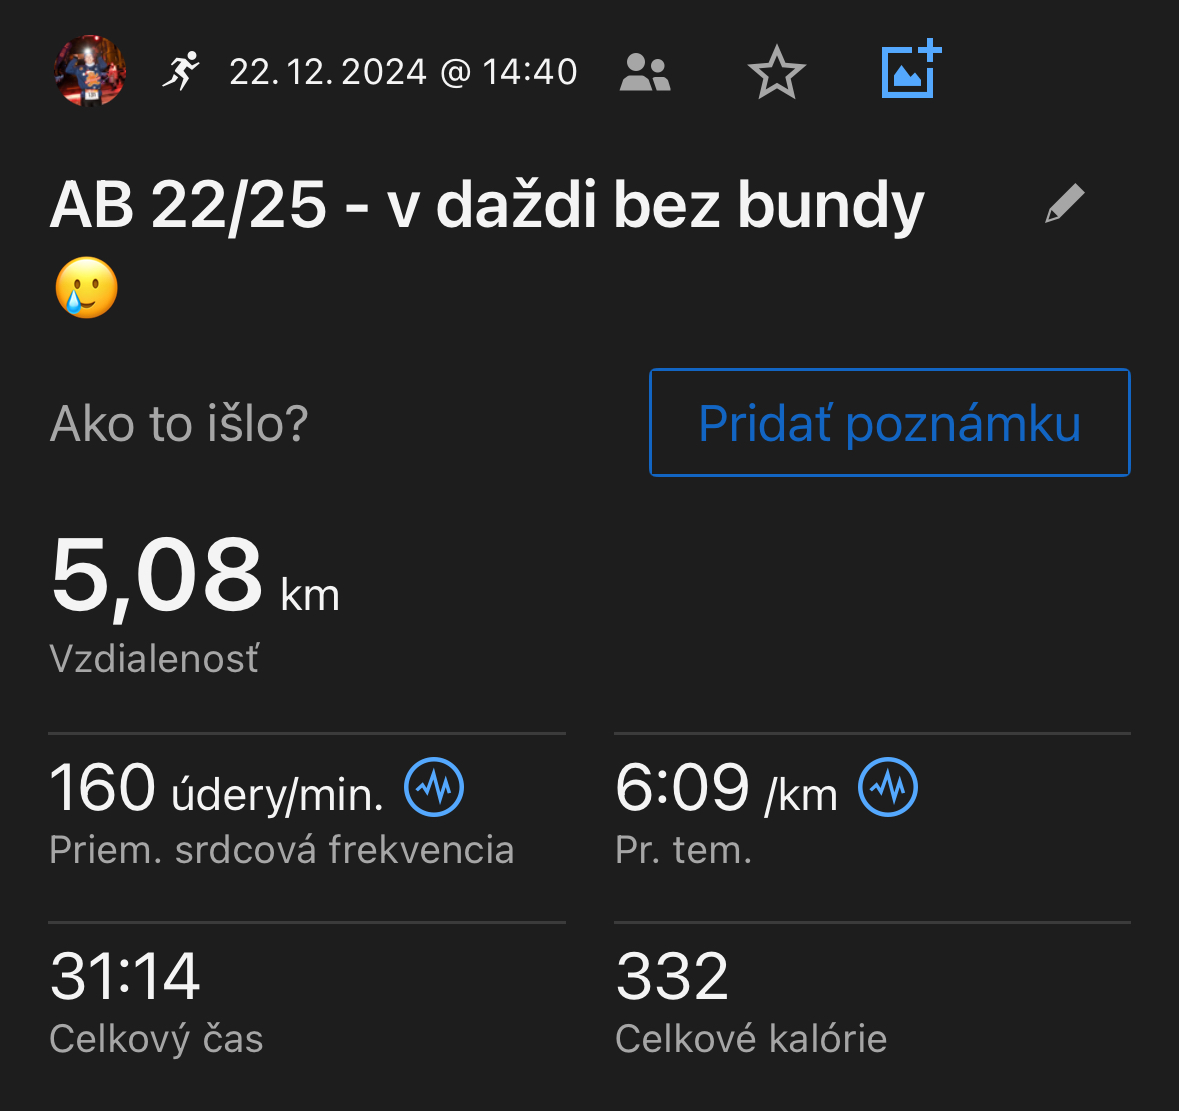Viewport: 1179px width, 1111px height.
Task: Add a photo with the image-plus icon
Action: [911, 69]
